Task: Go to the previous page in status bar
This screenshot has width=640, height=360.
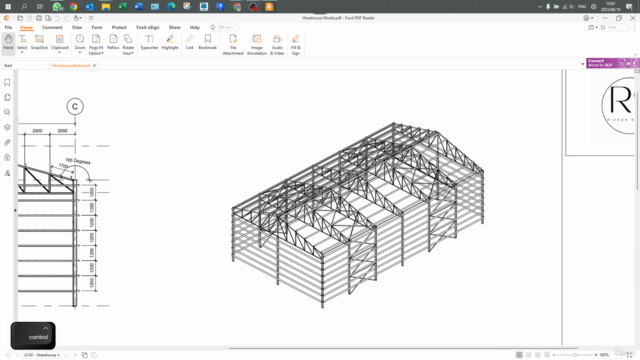Action: (x=17, y=355)
